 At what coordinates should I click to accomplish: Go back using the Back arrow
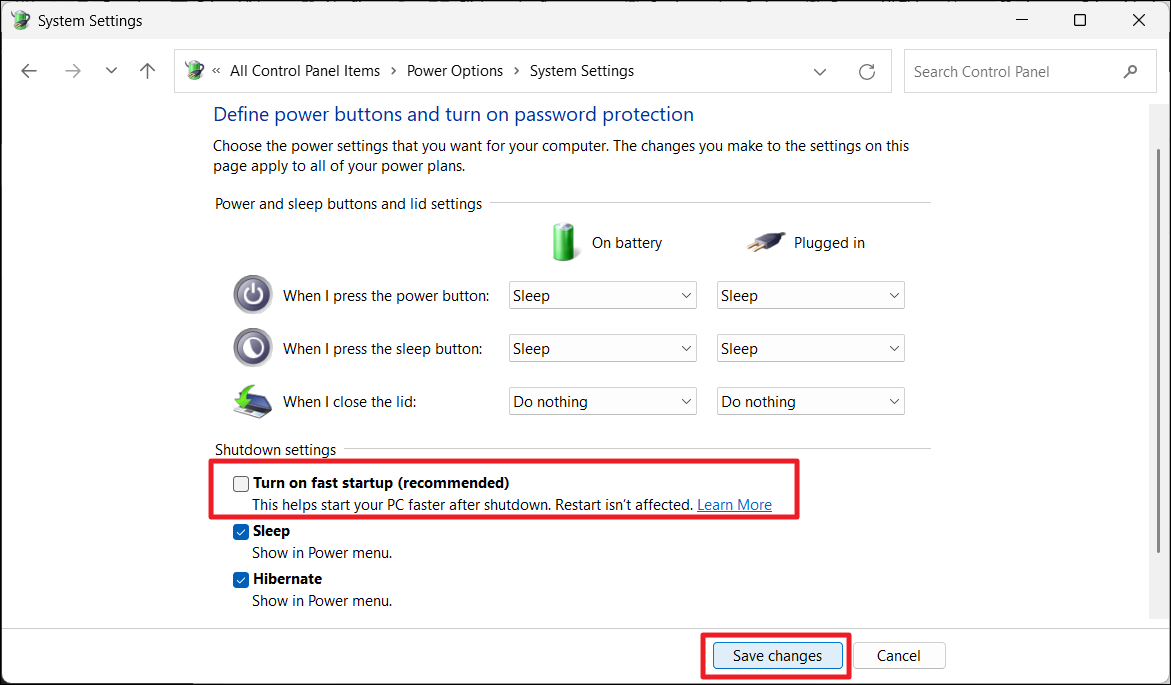pyautogui.click(x=29, y=71)
